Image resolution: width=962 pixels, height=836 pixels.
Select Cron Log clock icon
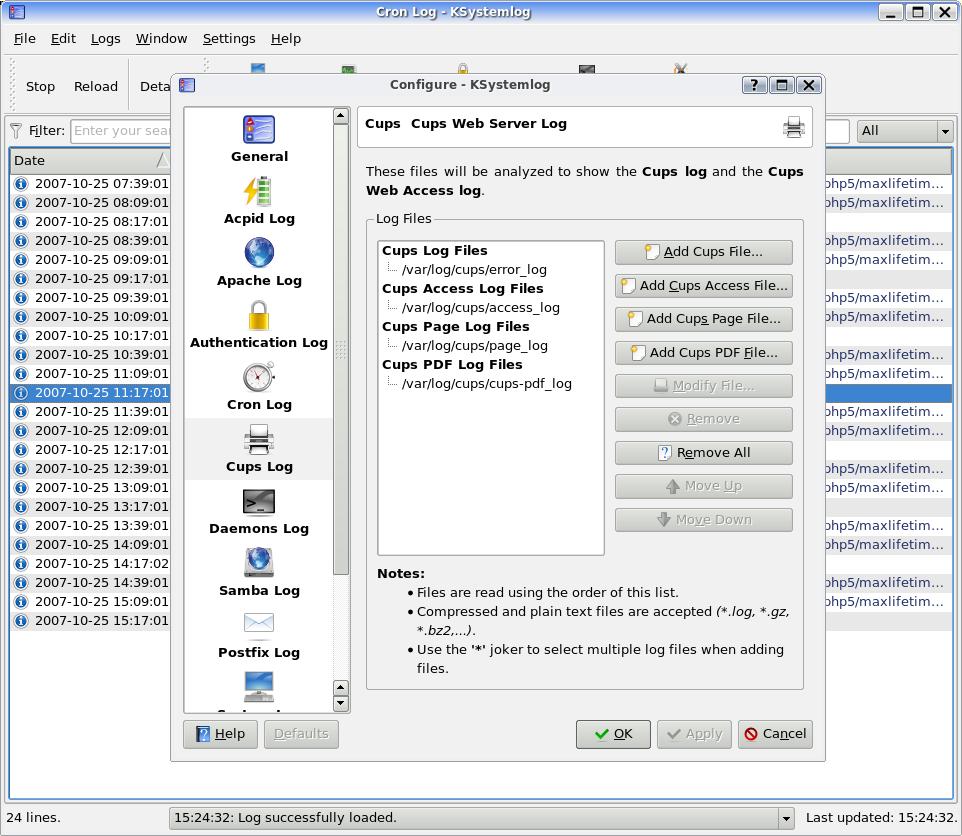pyautogui.click(x=259, y=377)
